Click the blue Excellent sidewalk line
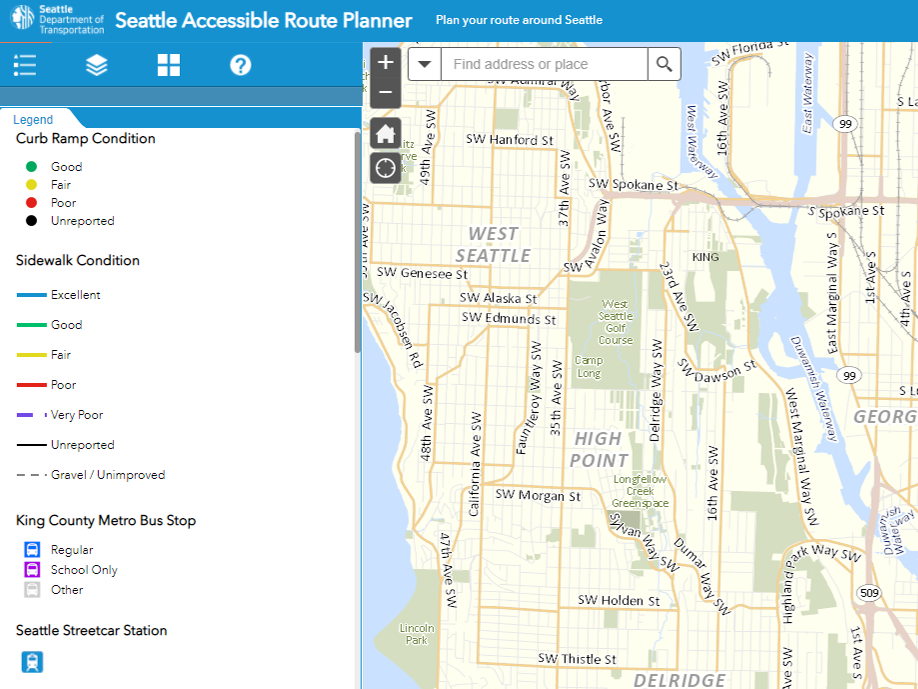Image resolution: width=918 pixels, height=689 pixels. (x=32, y=295)
